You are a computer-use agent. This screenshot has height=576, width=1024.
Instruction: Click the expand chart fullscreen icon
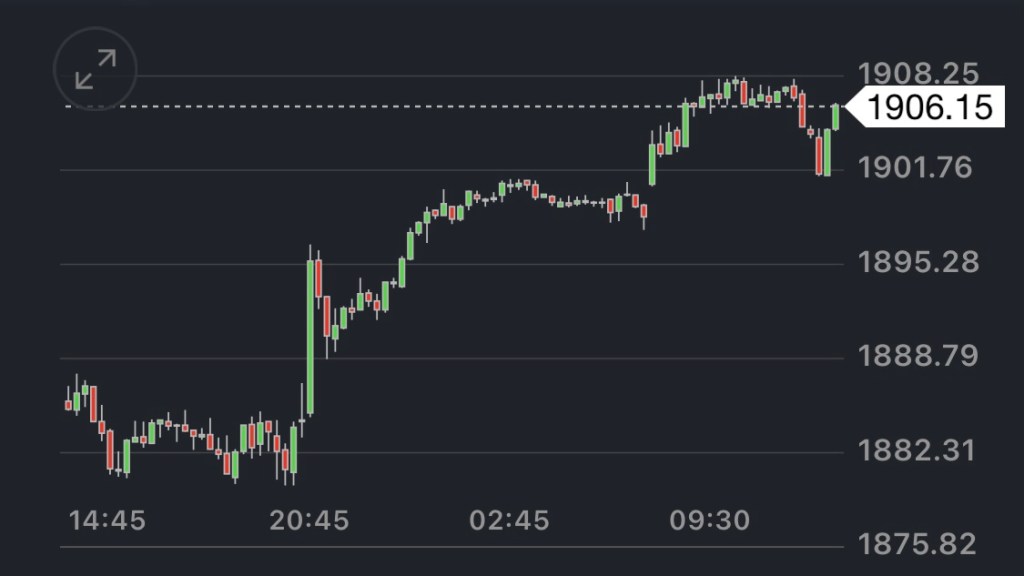pyautogui.click(x=95, y=69)
